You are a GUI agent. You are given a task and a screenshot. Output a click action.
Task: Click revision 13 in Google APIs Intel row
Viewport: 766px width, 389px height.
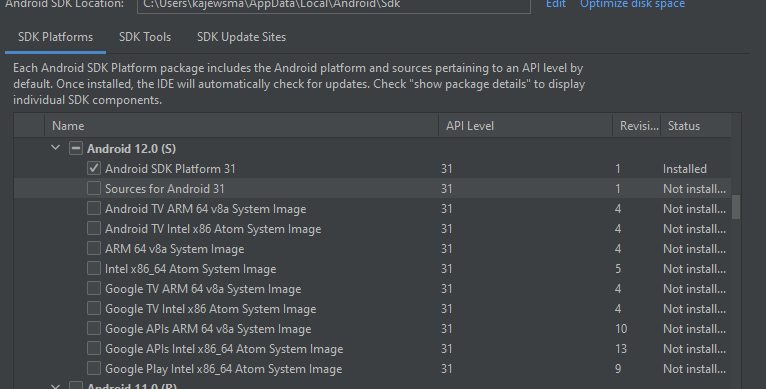(621, 349)
